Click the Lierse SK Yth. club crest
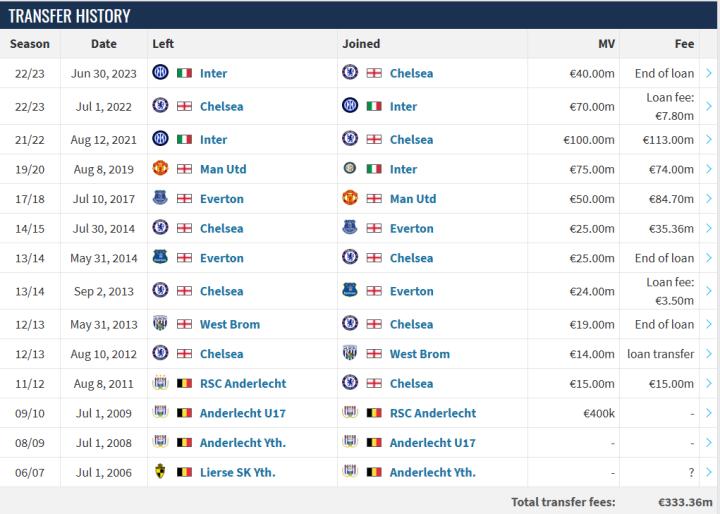Viewport: 720px width, 514px height. [160, 472]
